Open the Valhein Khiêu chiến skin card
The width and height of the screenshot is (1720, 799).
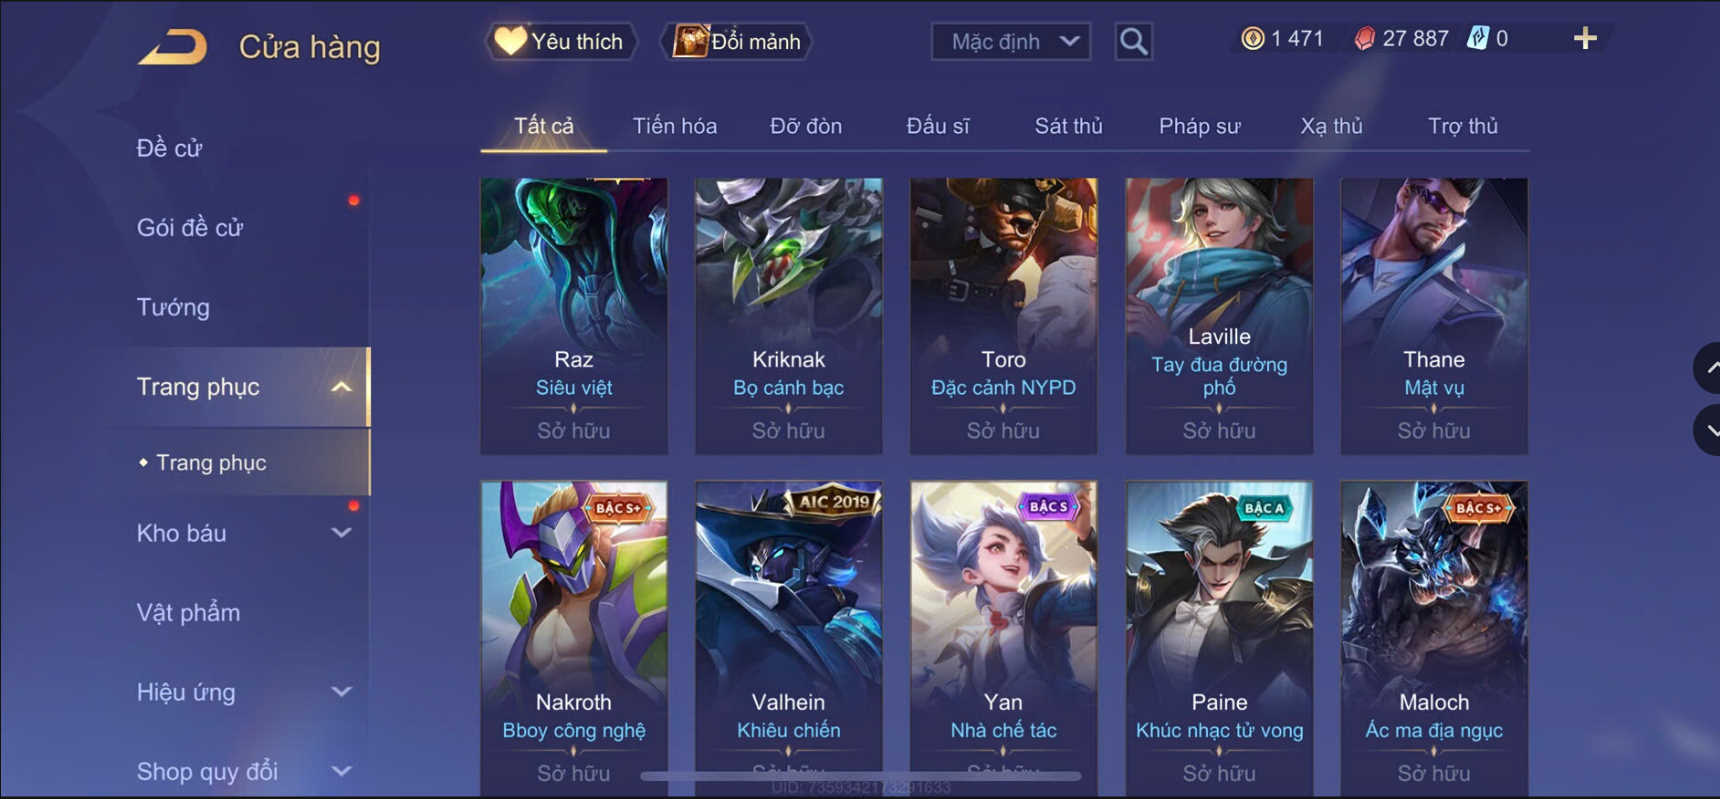[x=789, y=638]
